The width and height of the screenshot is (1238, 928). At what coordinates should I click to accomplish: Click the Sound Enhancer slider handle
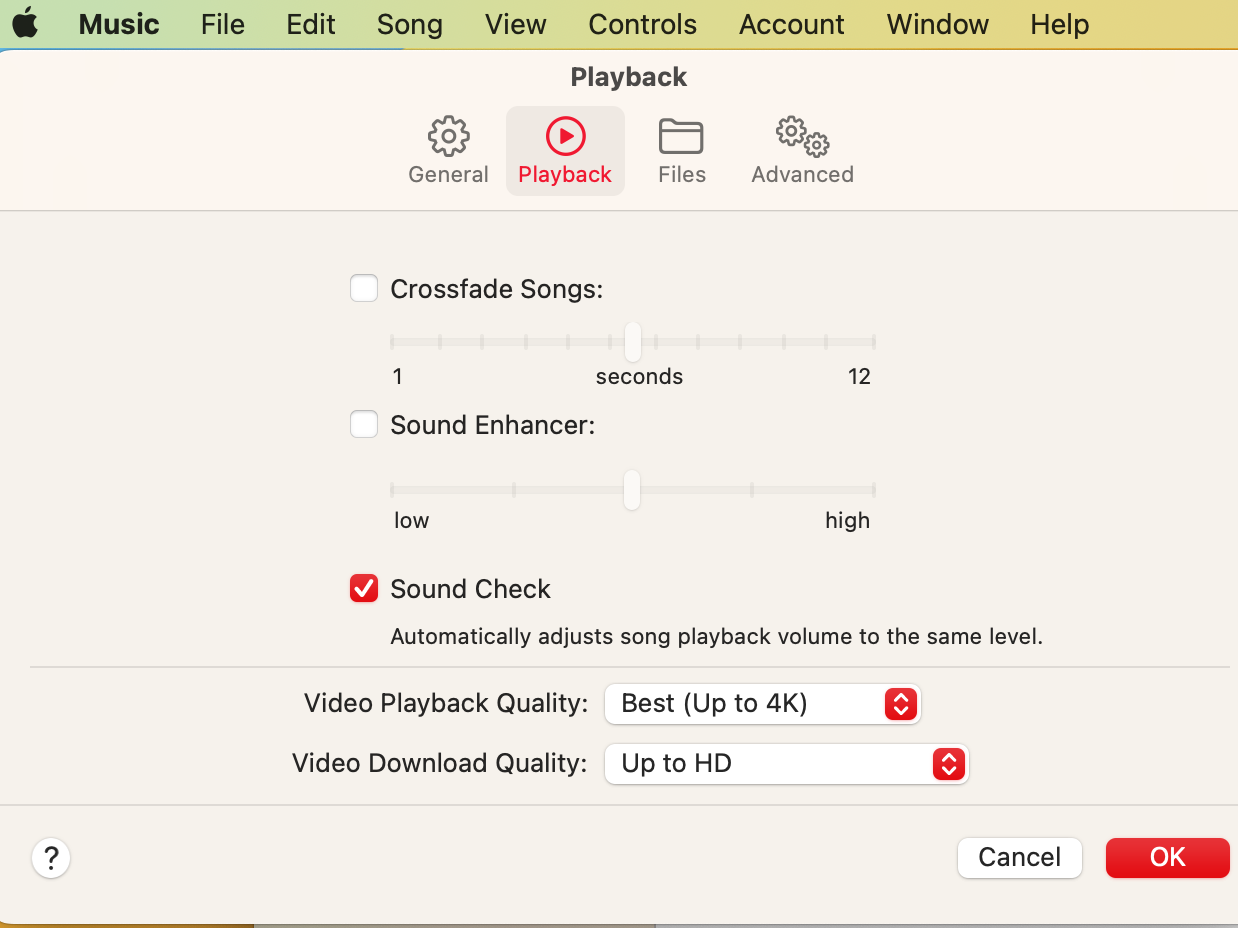(632, 490)
